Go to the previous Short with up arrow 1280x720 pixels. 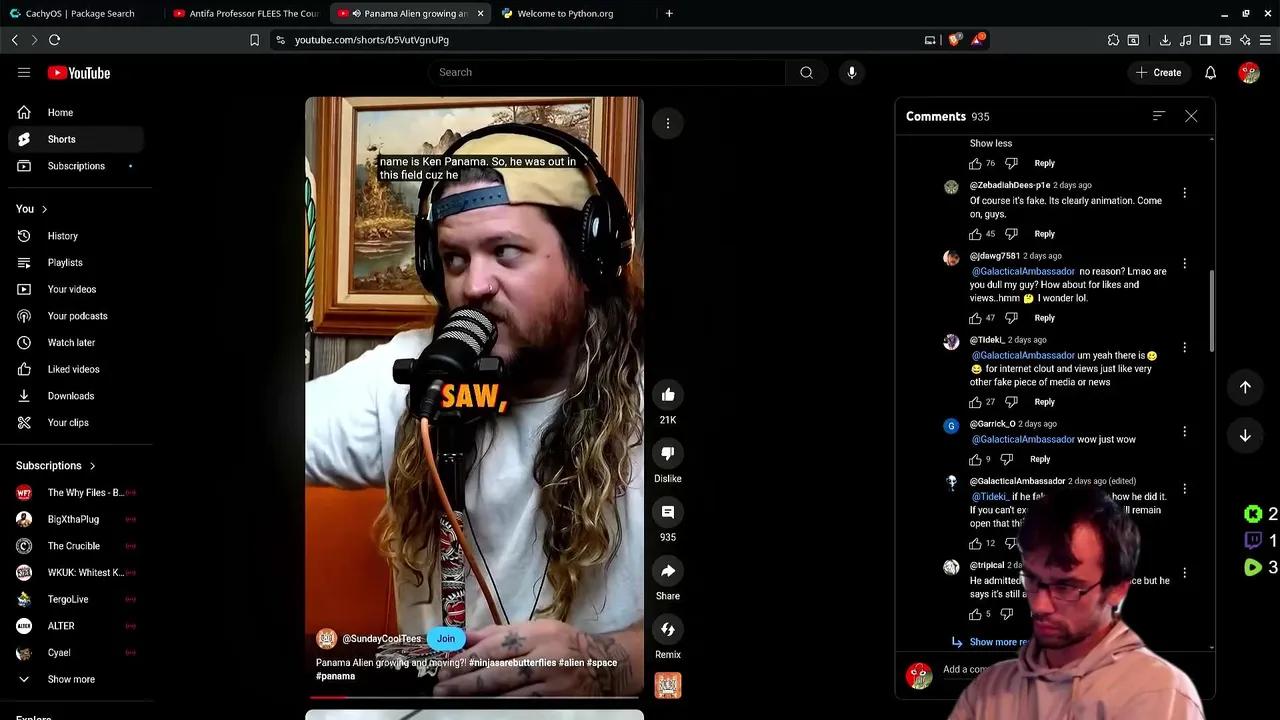pyautogui.click(x=1245, y=387)
